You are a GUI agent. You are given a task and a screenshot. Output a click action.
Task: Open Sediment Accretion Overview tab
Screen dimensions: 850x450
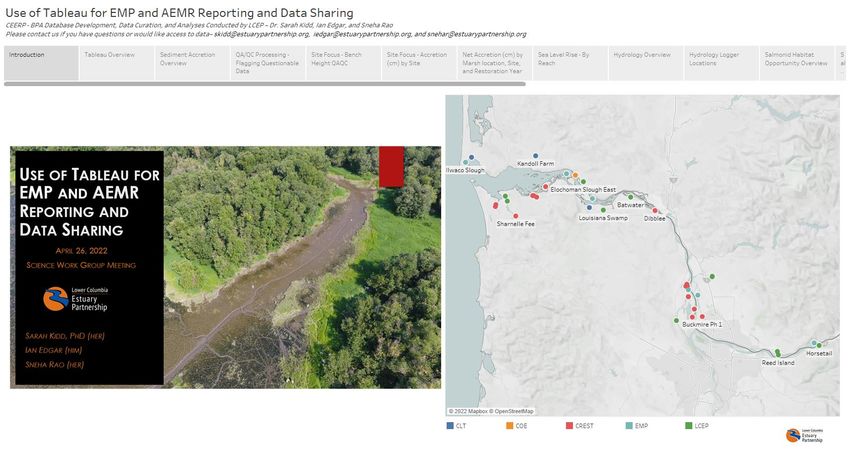[x=192, y=63]
